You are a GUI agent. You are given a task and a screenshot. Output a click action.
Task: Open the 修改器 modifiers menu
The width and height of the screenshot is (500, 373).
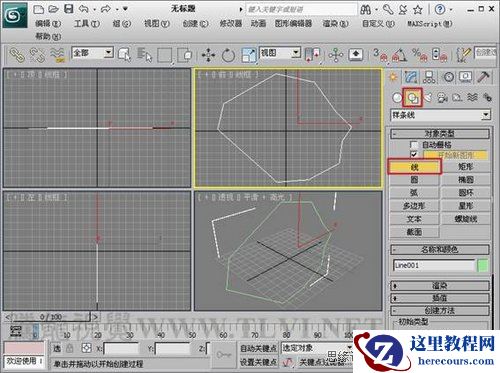point(230,23)
